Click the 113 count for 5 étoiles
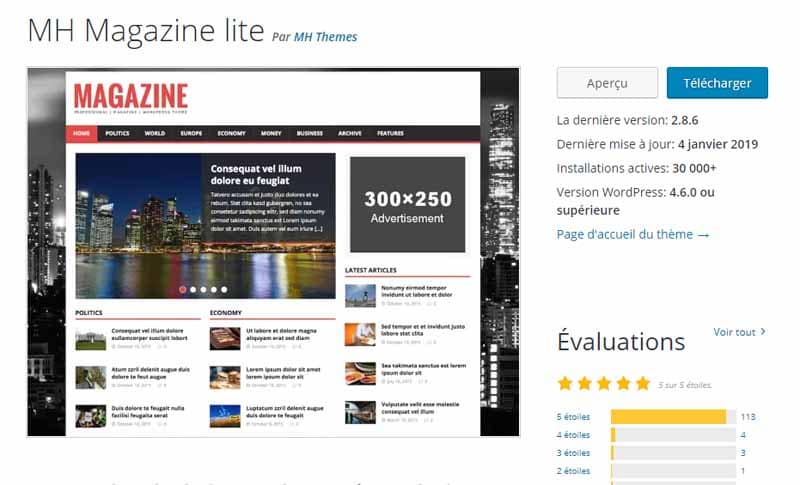Image resolution: width=800 pixels, height=485 pixels. (748, 417)
